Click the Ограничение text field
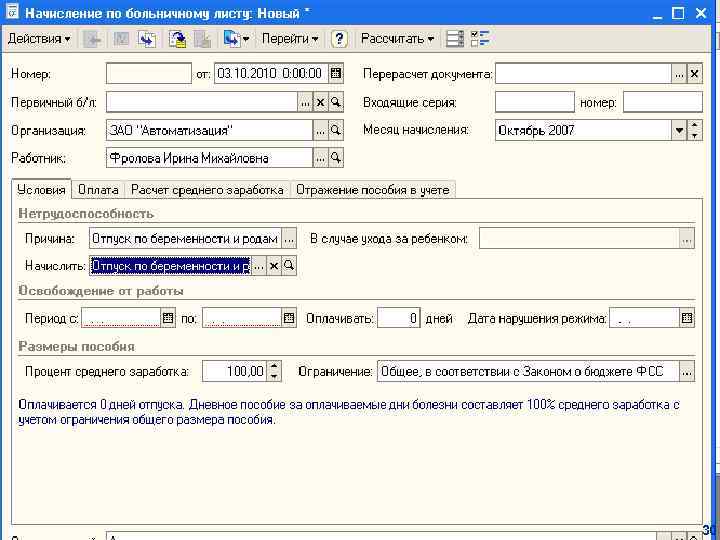The height and width of the screenshot is (540, 720). click(528, 371)
